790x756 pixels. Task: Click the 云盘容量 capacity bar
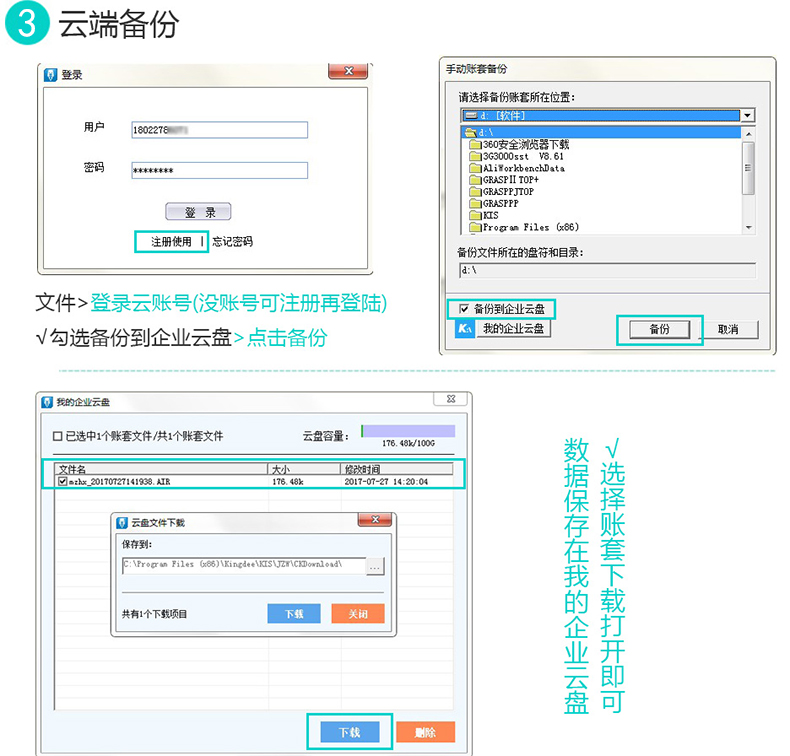click(408, 431)
